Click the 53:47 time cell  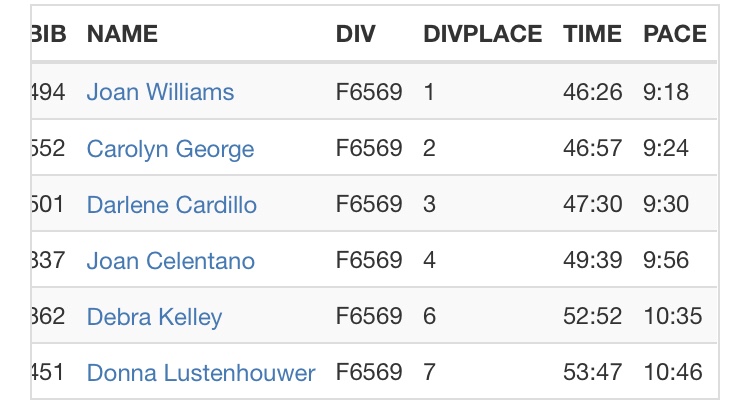[590, 373]
